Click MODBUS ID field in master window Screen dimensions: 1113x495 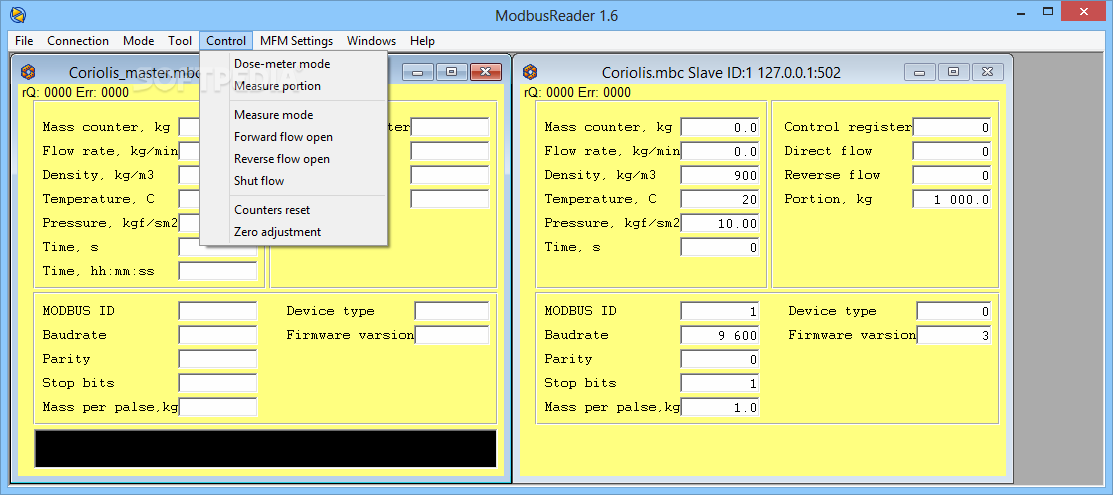click(x=218, y=311)
